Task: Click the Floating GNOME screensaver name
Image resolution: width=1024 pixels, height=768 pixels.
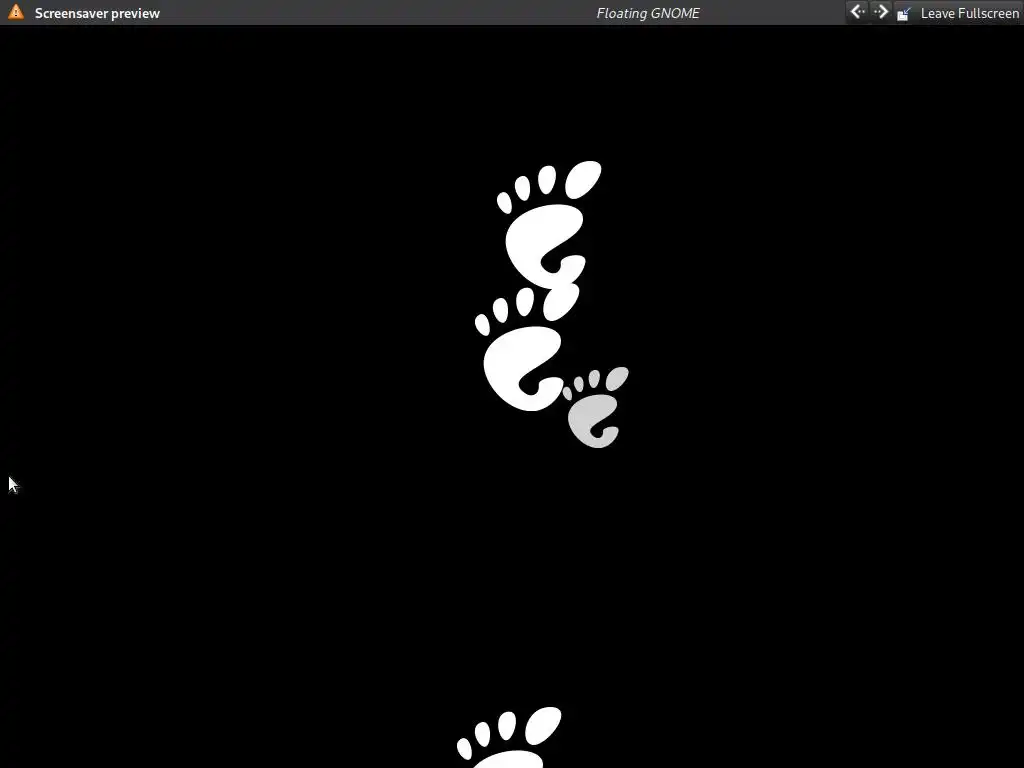Action: coord(648,13)
